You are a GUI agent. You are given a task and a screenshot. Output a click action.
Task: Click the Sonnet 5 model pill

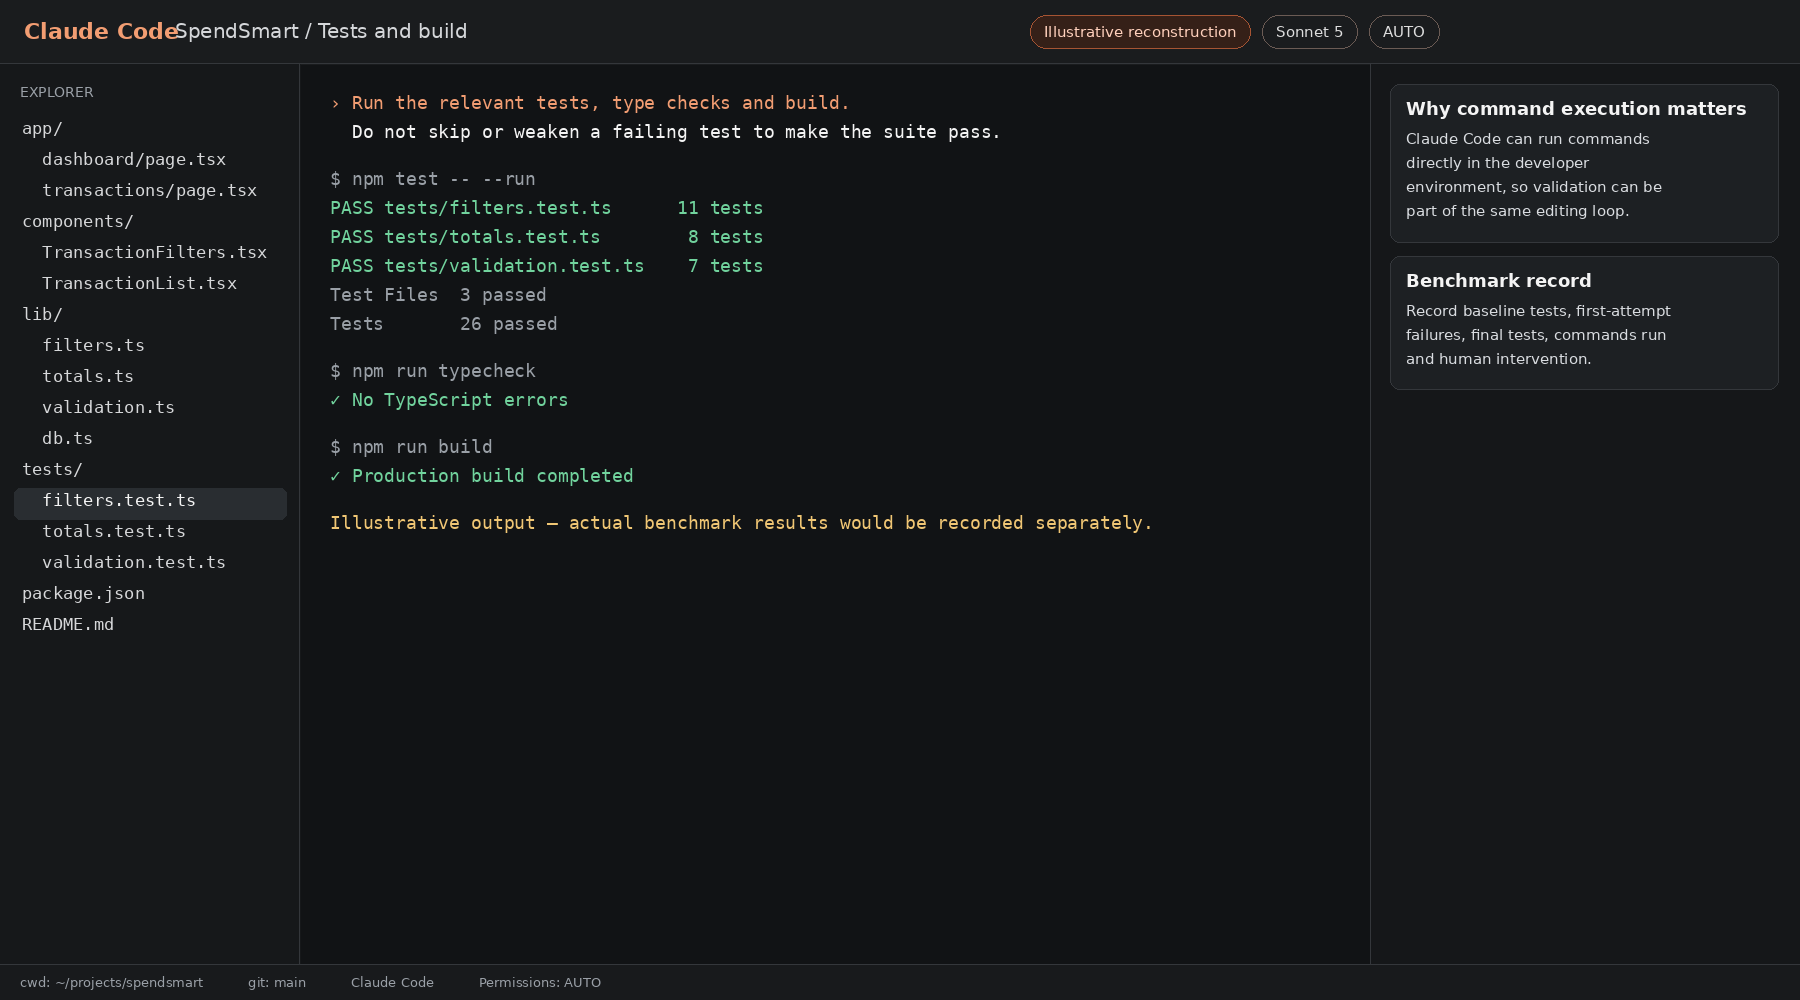tap(1309, 32)
